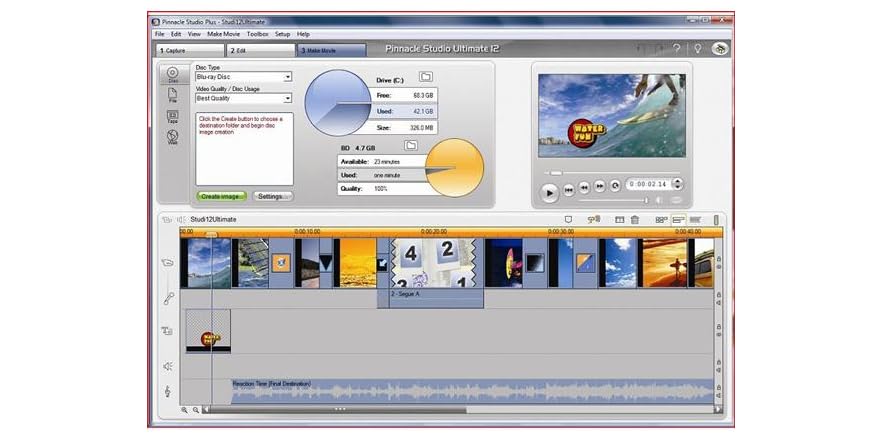Image resolution: width=882 pixels, height=441 pixels.
Task: Switch to timeline view mode
Action: 679,219
